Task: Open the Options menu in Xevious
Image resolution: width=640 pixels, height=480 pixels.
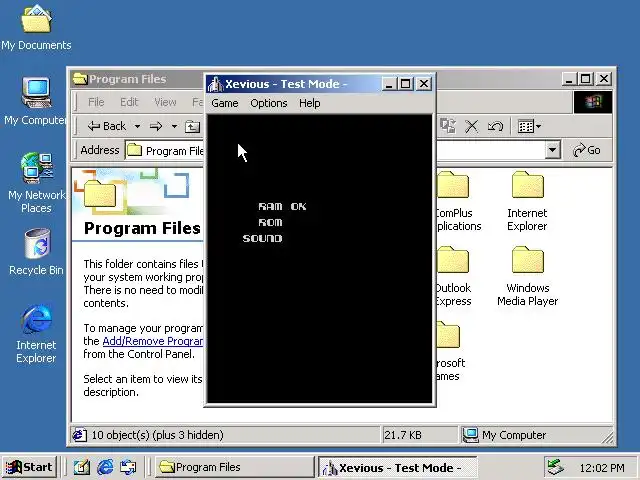Action: point(269,103)
